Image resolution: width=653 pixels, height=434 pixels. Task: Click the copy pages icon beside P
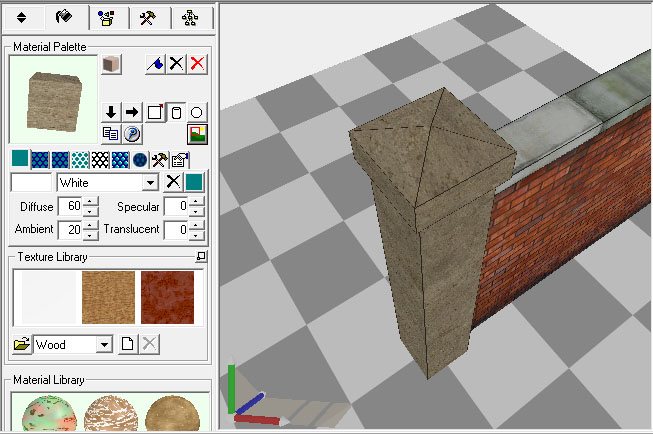point(112,133)
